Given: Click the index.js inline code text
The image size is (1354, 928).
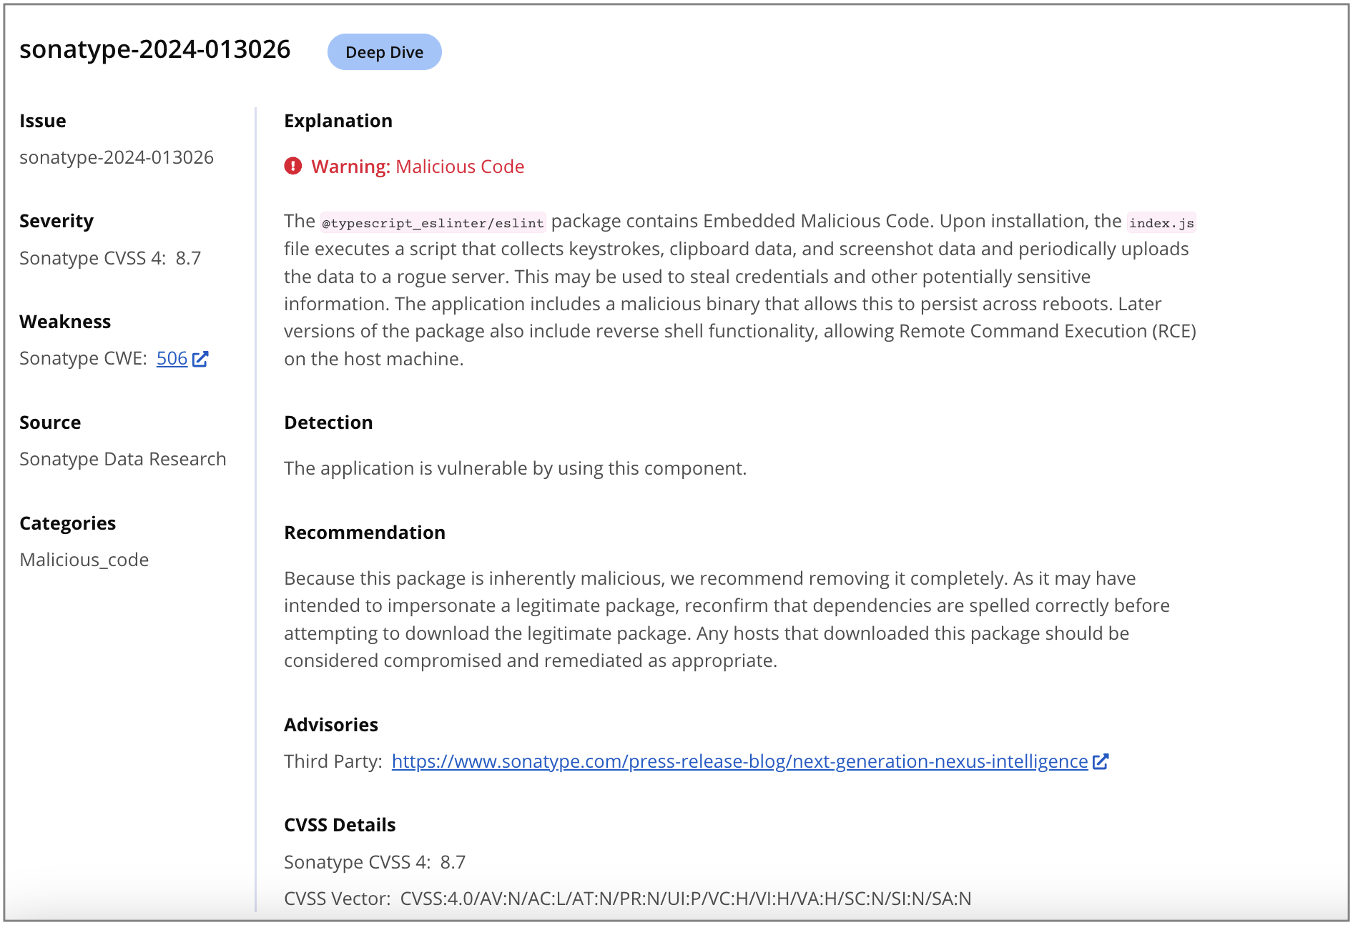Looking at the screenshot, I should coord(1161,223).
